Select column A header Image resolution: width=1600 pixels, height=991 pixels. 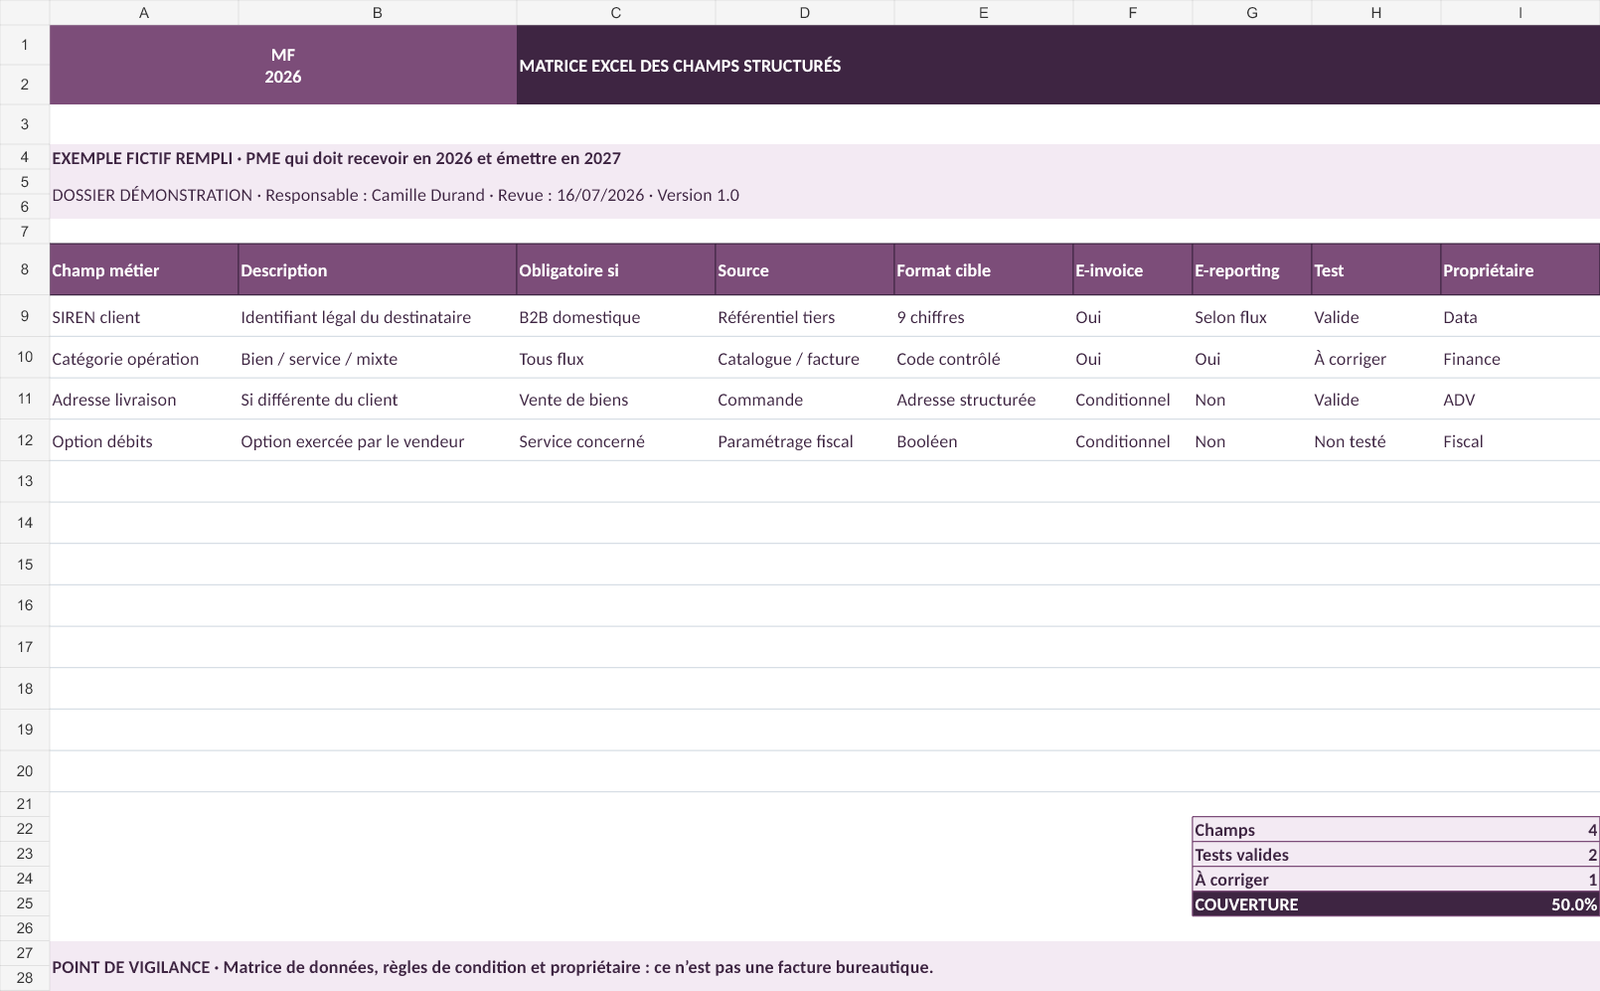pos(144,12)
